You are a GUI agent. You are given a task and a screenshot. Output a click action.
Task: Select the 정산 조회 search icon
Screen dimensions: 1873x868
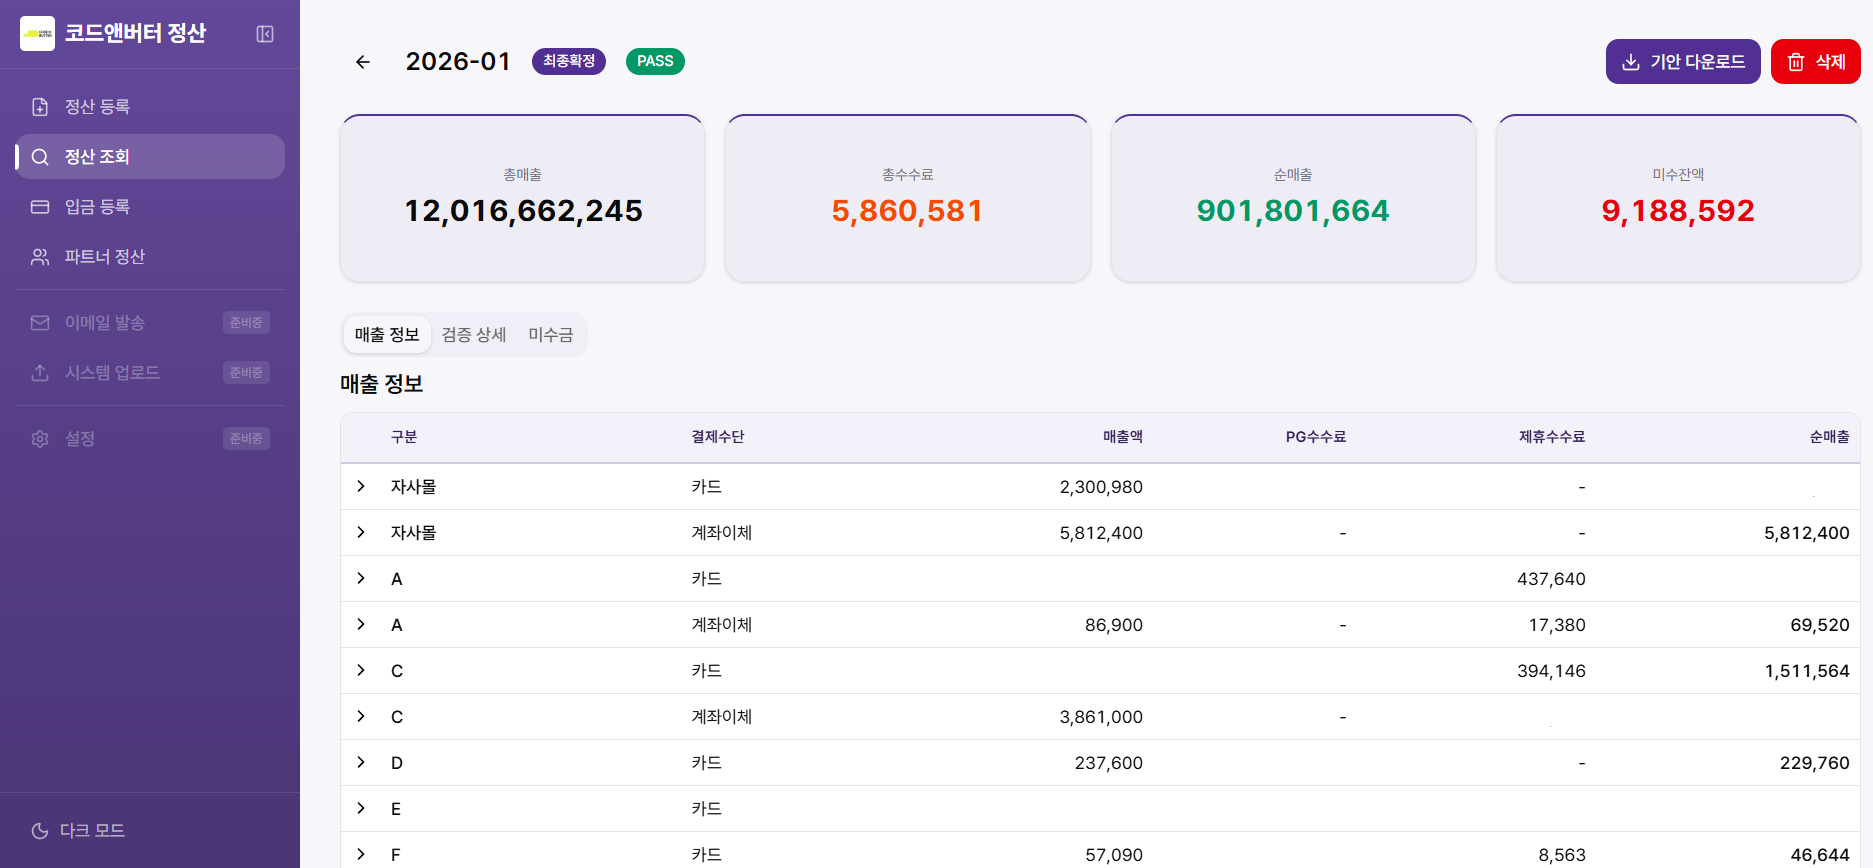40,157
